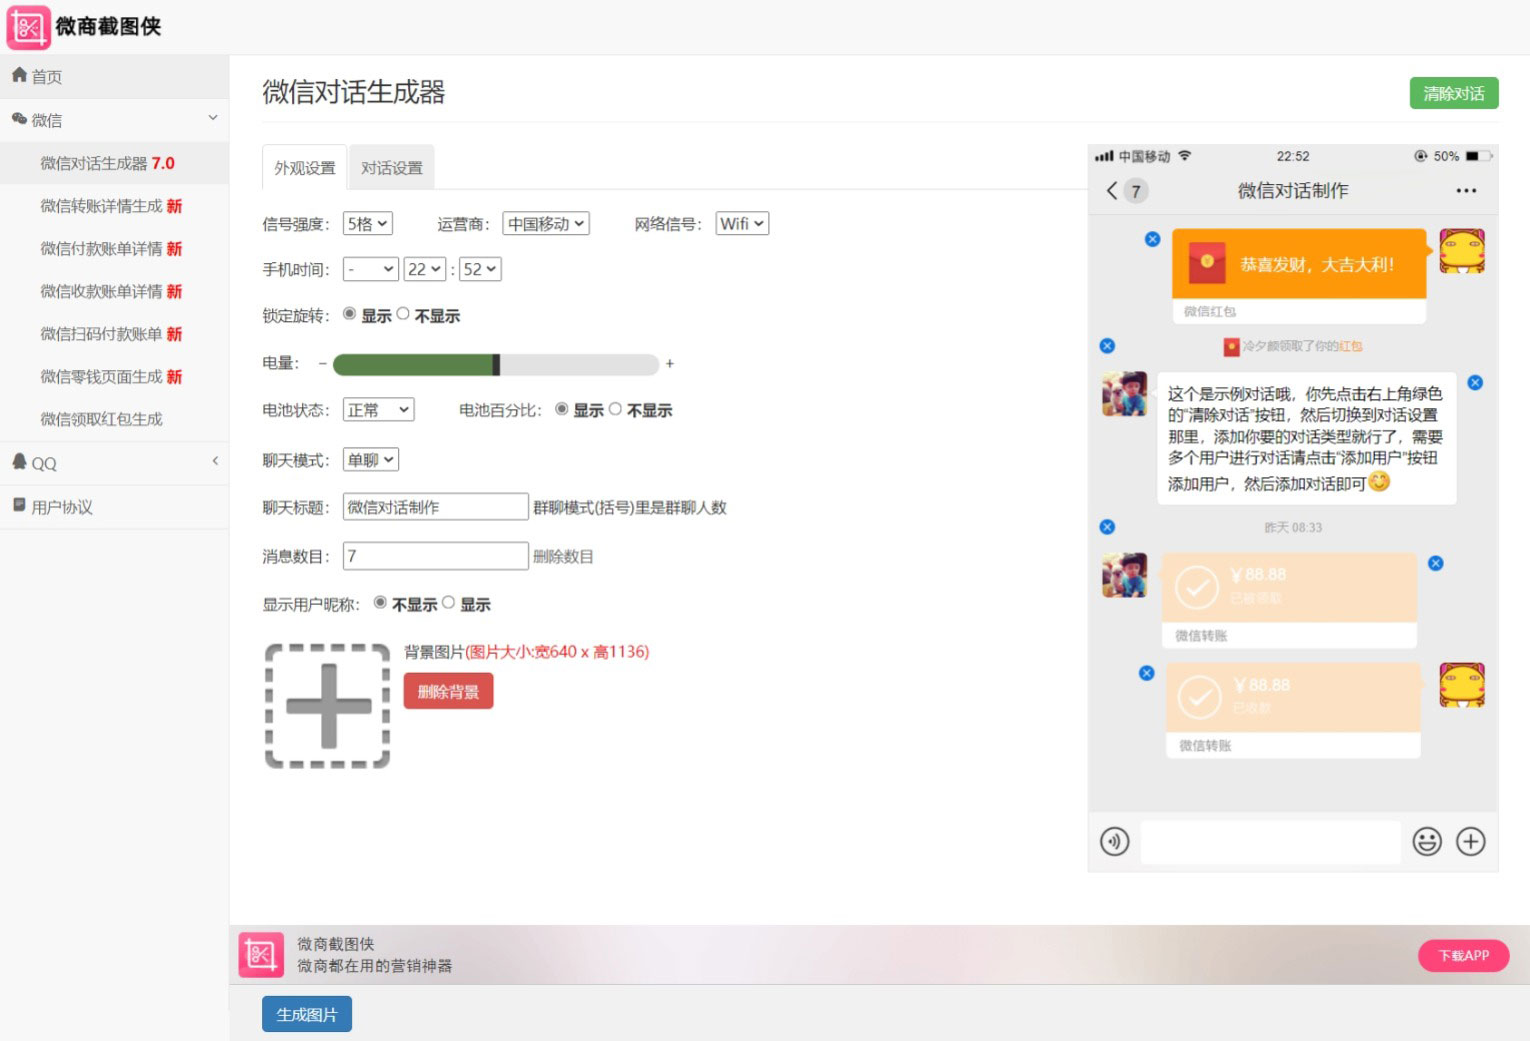
Task: Click the QQ bell icon in sidebar
Action: (19, 461)
